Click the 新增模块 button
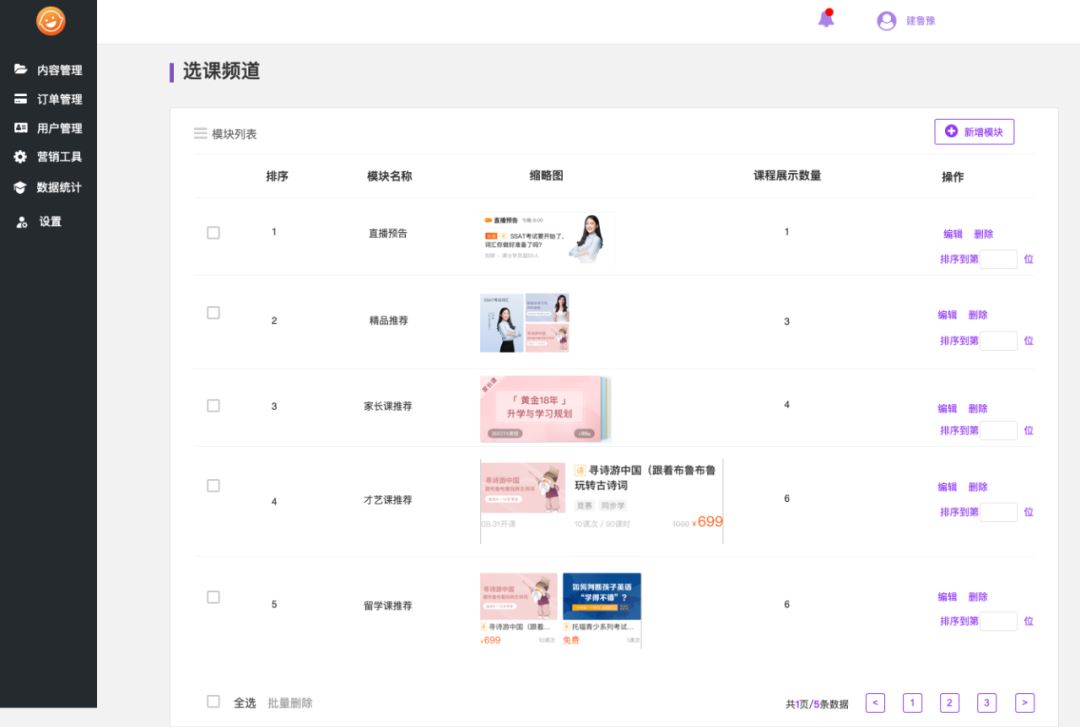1080x727 pixels. (x=974, y=132)
